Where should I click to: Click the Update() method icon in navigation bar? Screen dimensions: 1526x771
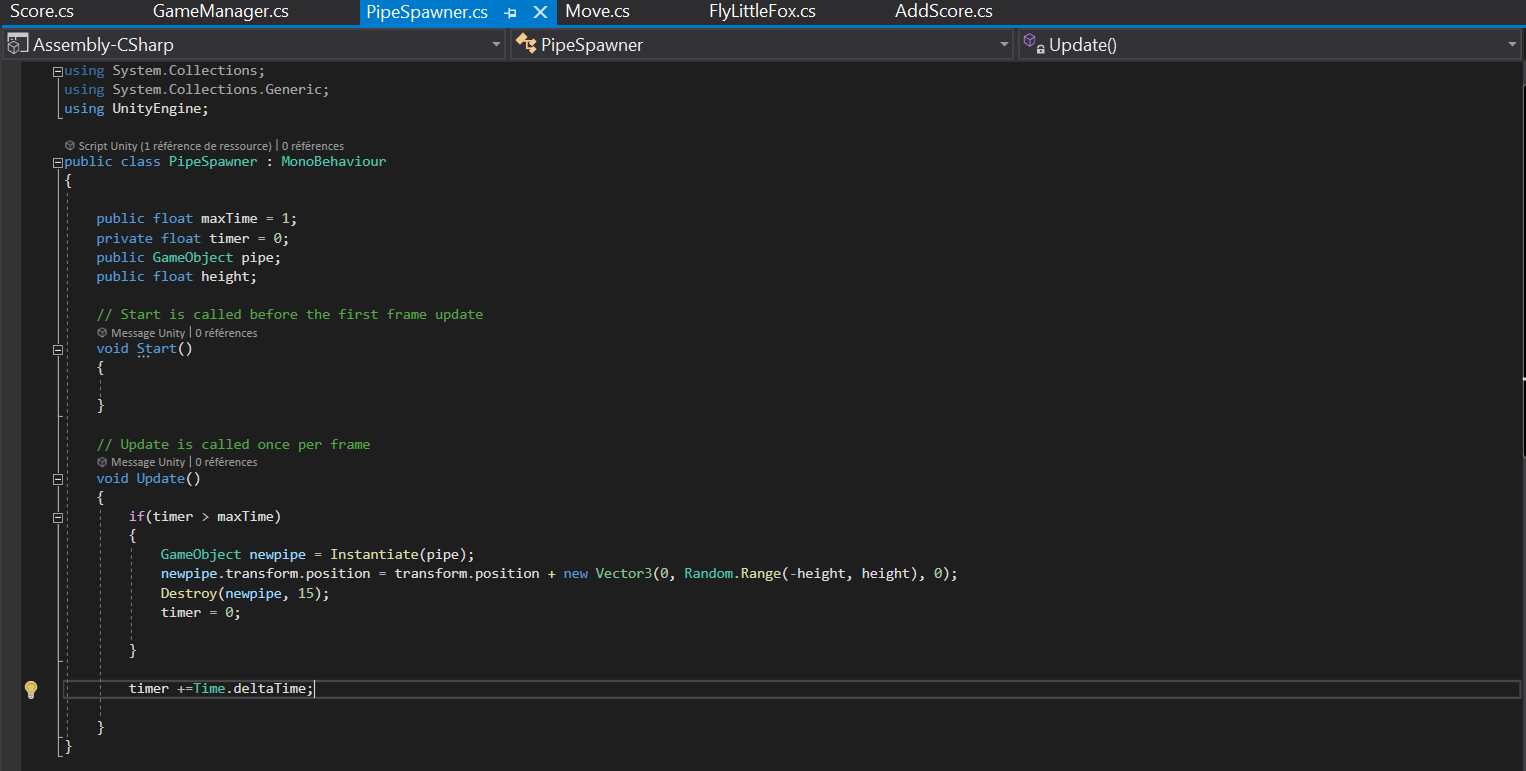click(1034, 45)
